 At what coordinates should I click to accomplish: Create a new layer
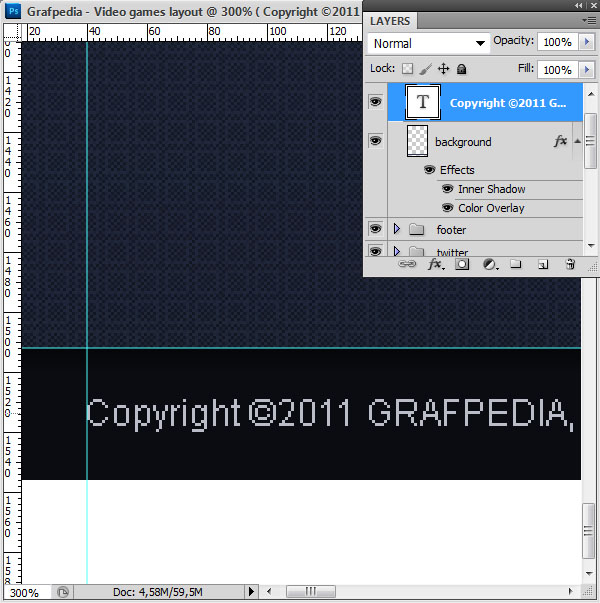tap(543, 264)
